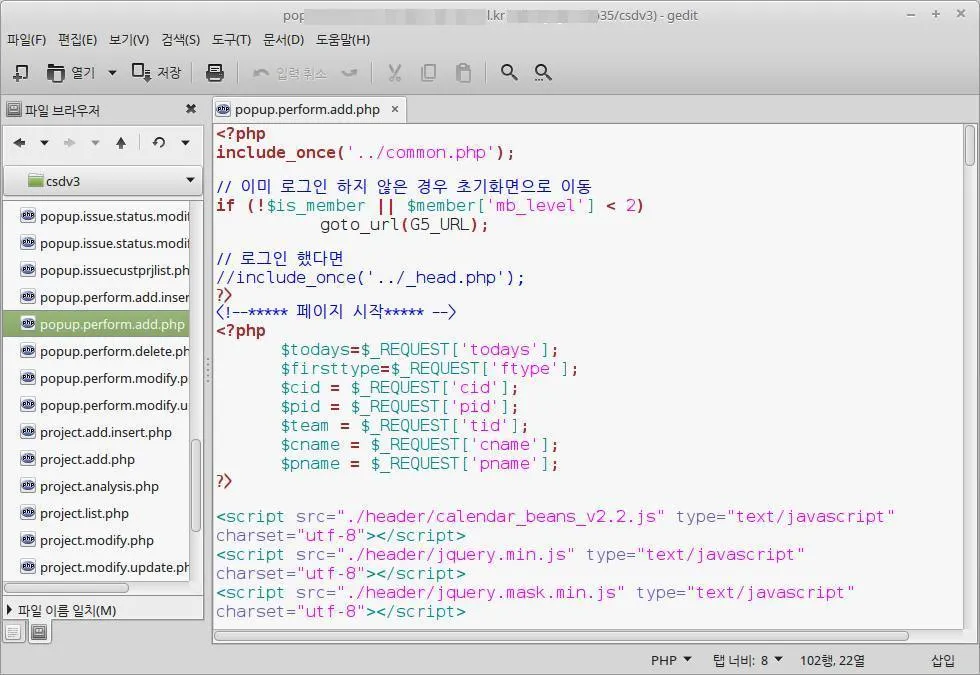The image size is (980, 675).
Task: Select the Cut (scissors) icon
Action: [x=394, y=72]
